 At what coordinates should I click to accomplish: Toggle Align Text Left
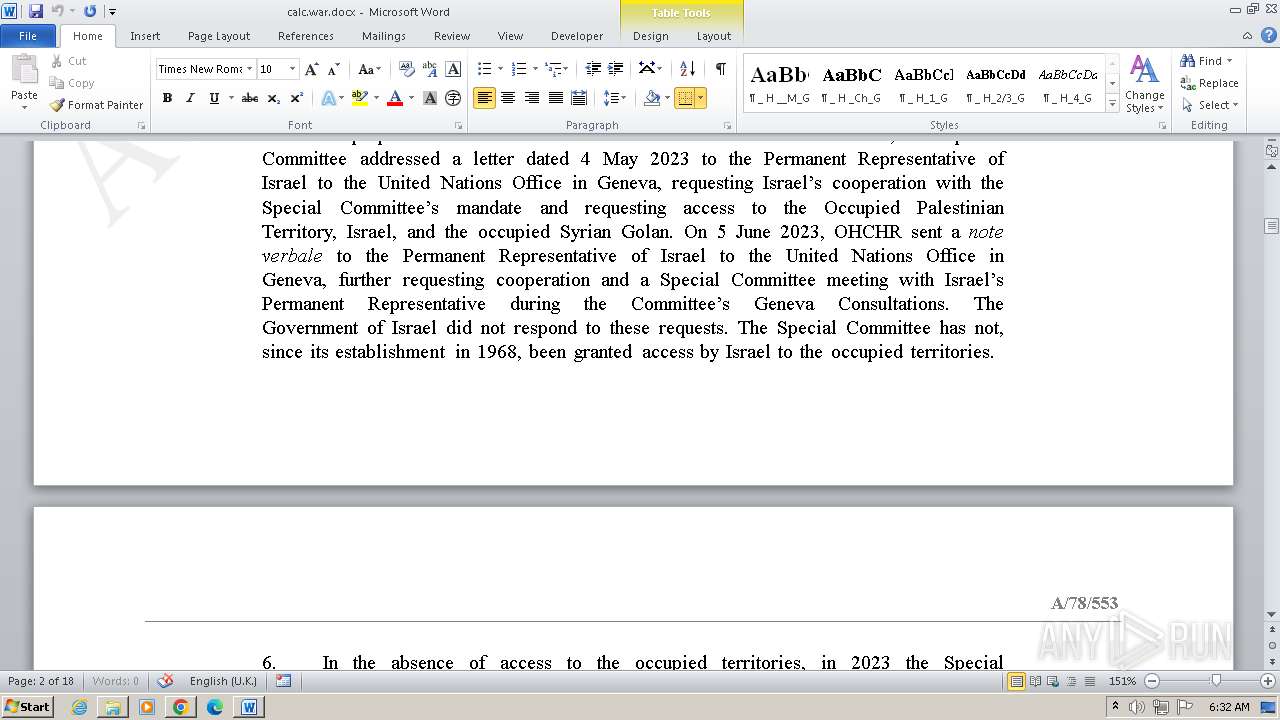pyautogui.click(x=484, y=98)
